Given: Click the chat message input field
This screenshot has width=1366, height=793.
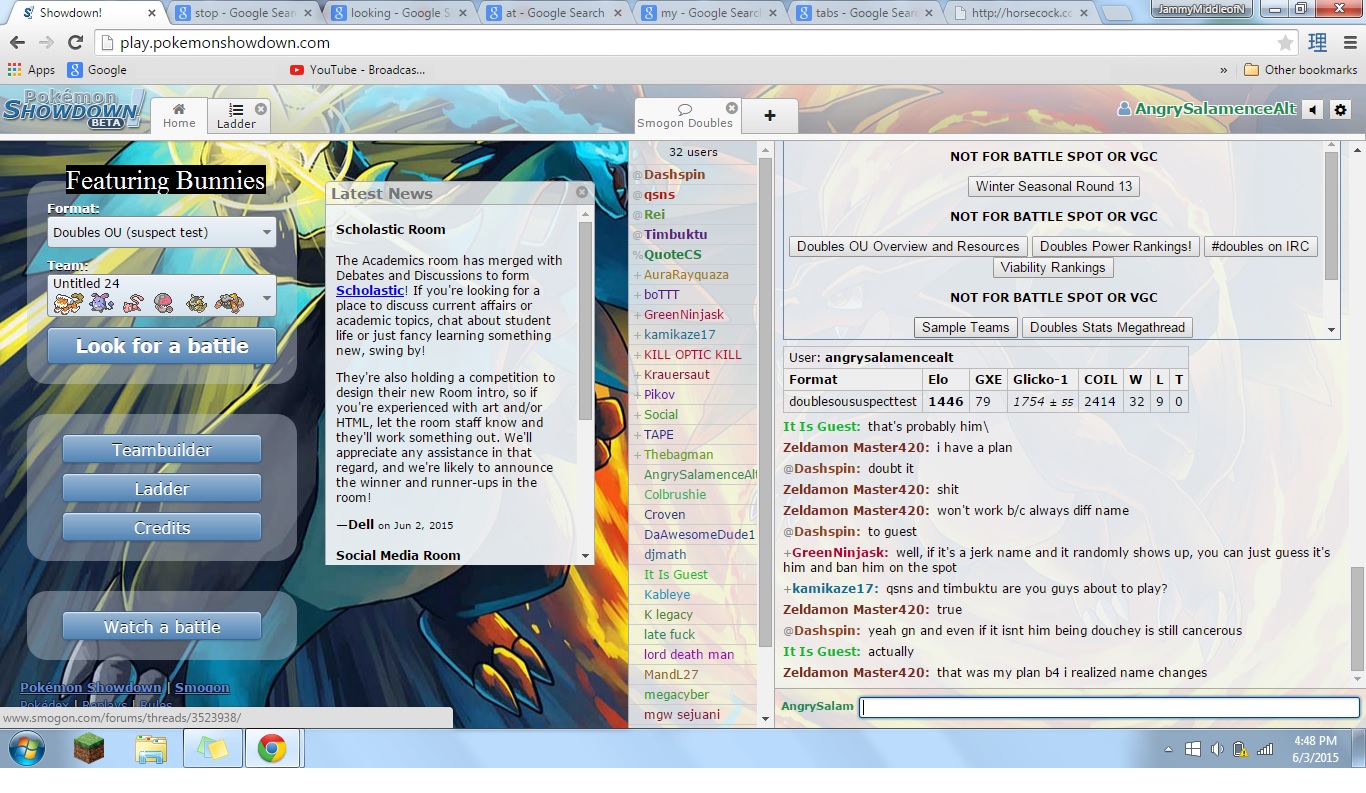Looking at the screenshot, I should 1108,707.
